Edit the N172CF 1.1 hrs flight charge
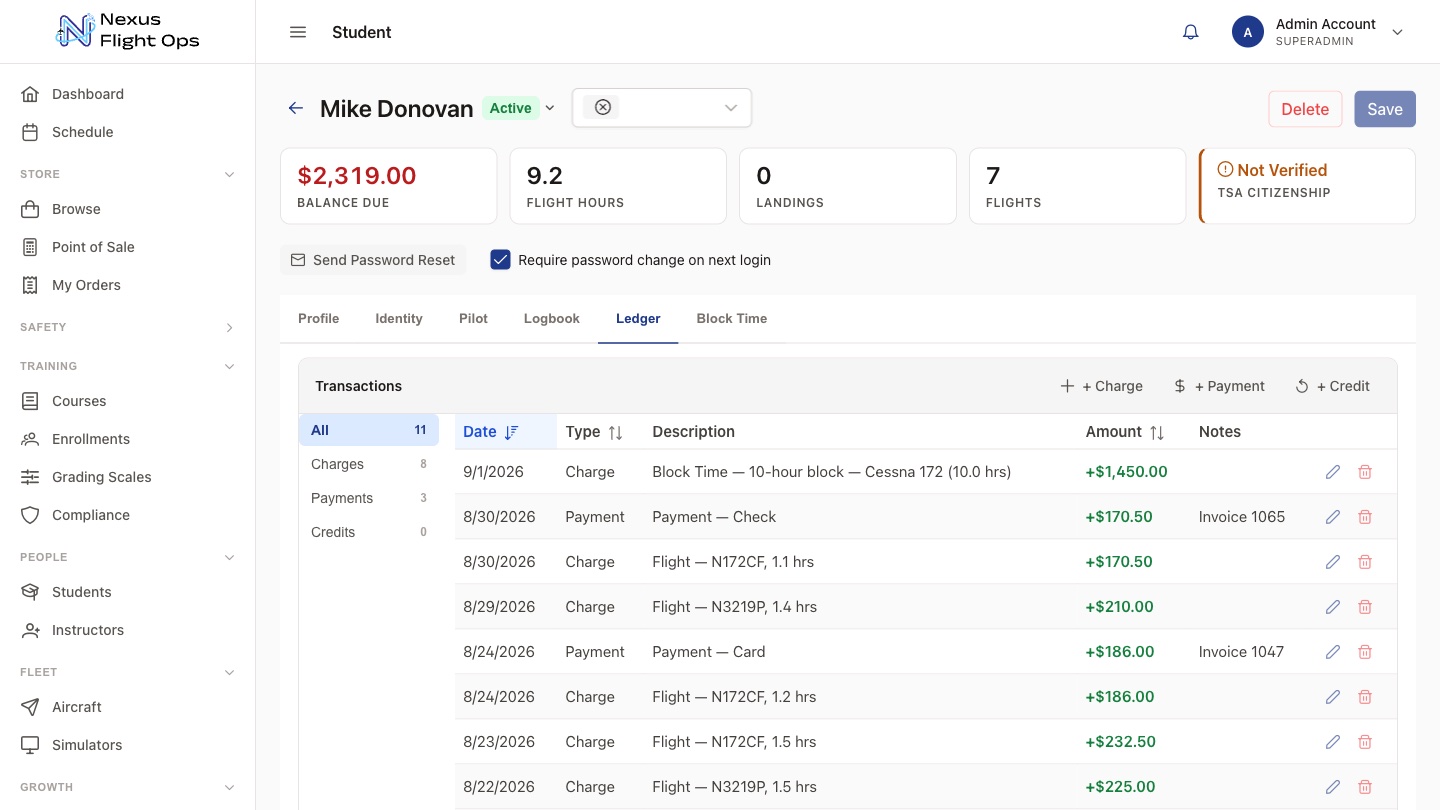This screenshot has height=810, width=1440. click(1332, 562)
